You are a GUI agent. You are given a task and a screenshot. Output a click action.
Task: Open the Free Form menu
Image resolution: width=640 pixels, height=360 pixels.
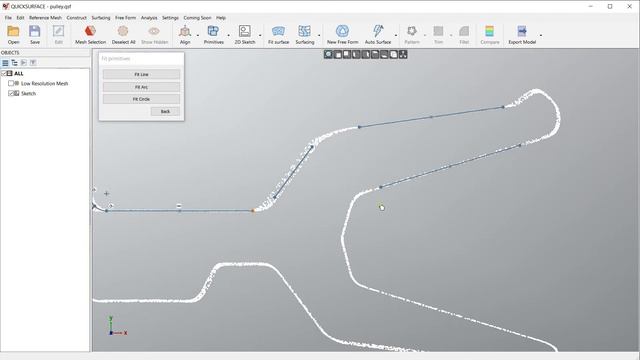coord(125,18)
